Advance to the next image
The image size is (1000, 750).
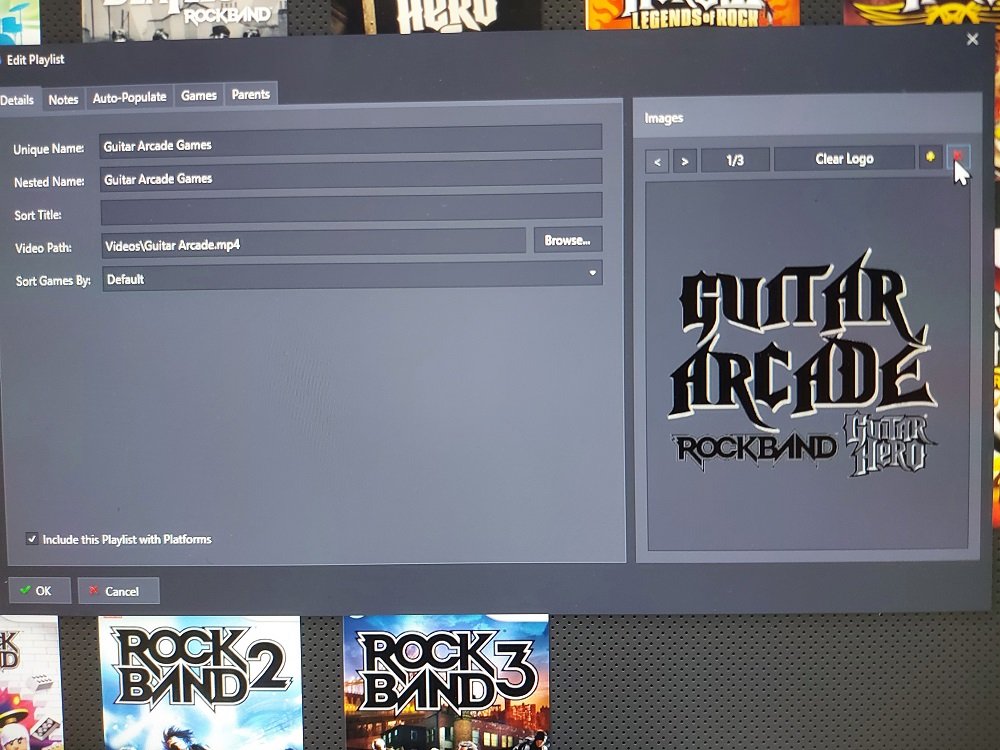coord(685,161)
